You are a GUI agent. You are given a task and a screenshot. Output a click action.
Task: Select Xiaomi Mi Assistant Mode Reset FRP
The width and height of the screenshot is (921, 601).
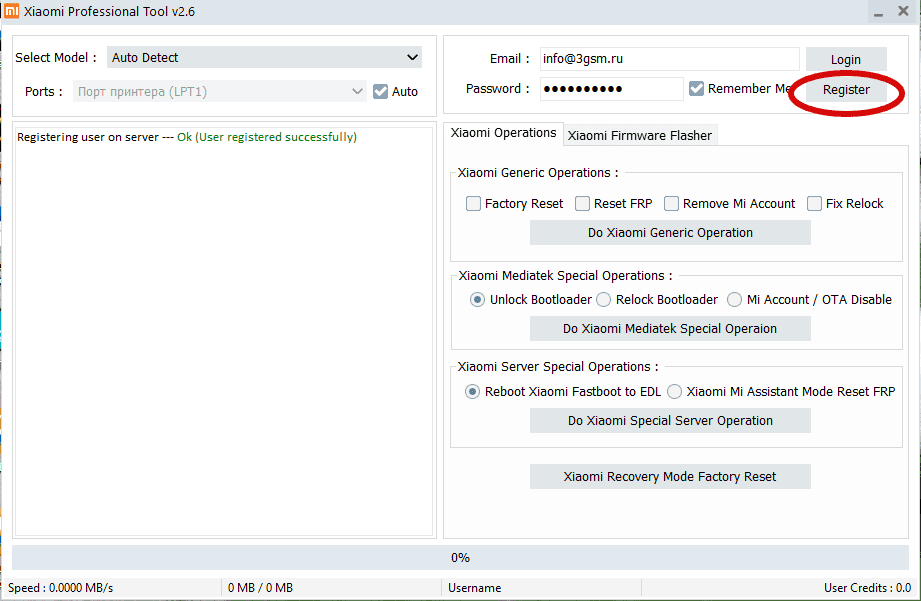click(x=674, y=392)
